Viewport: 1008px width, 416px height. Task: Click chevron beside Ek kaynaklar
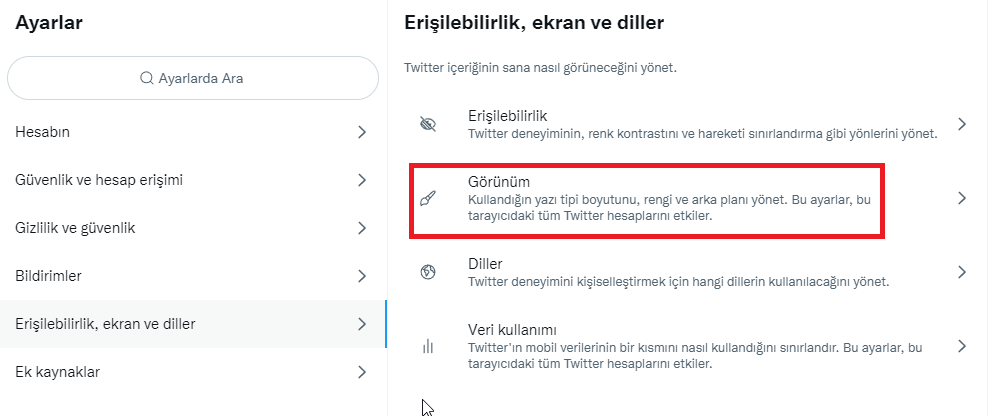point(362,372)
